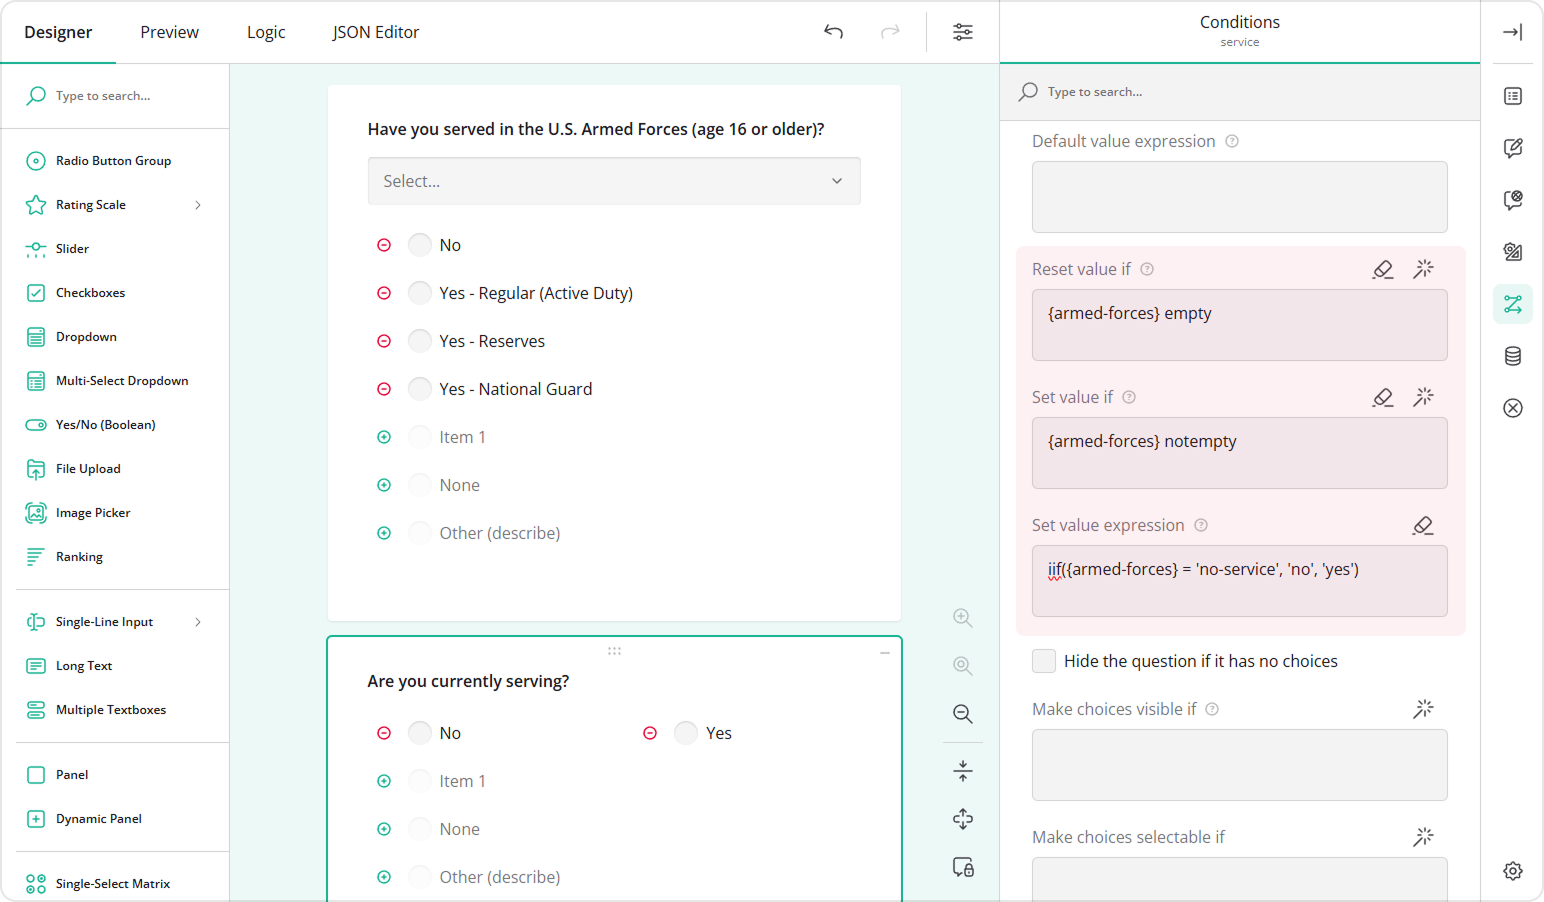Select the Yes - National Guard radio button

click(420, 389)
